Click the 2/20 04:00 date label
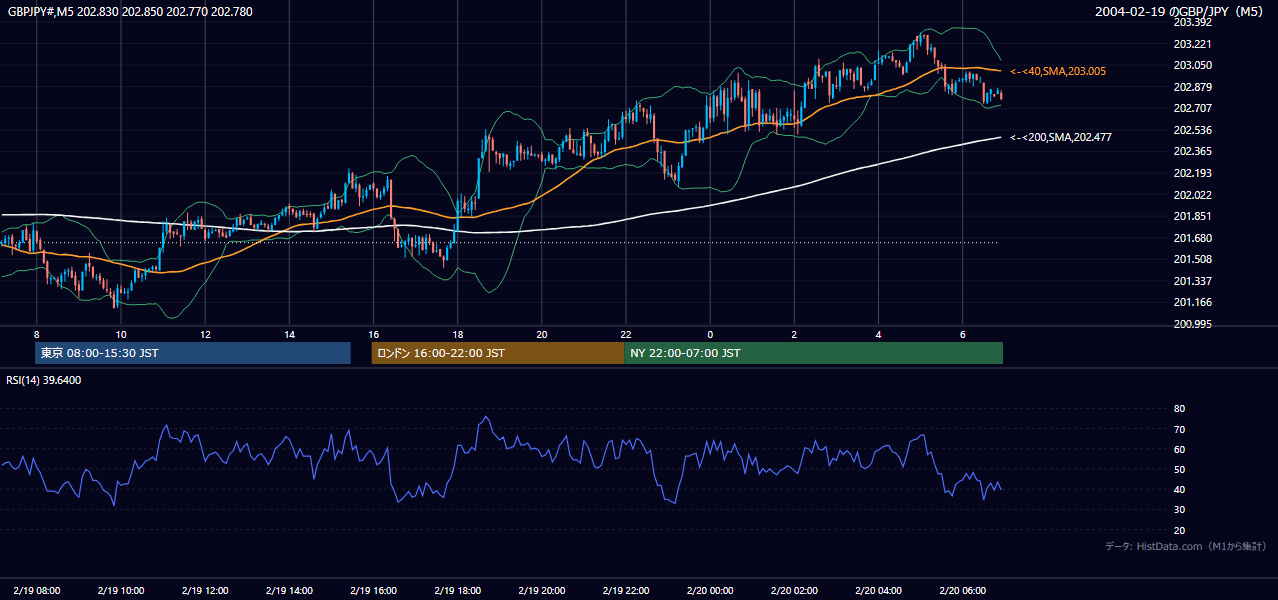The width and height of the screenshot is (1278, 600). pos(878,591)
